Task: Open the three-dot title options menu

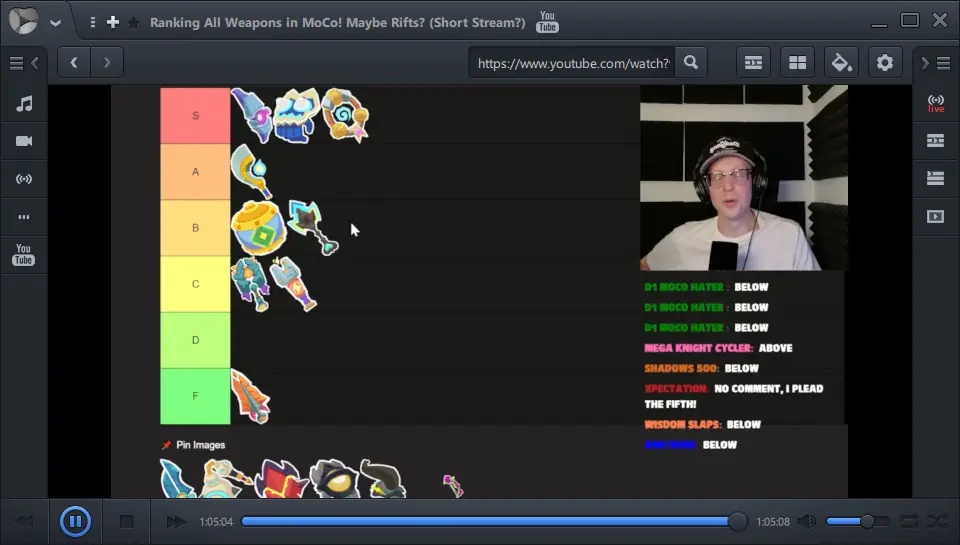Action: 92,23
